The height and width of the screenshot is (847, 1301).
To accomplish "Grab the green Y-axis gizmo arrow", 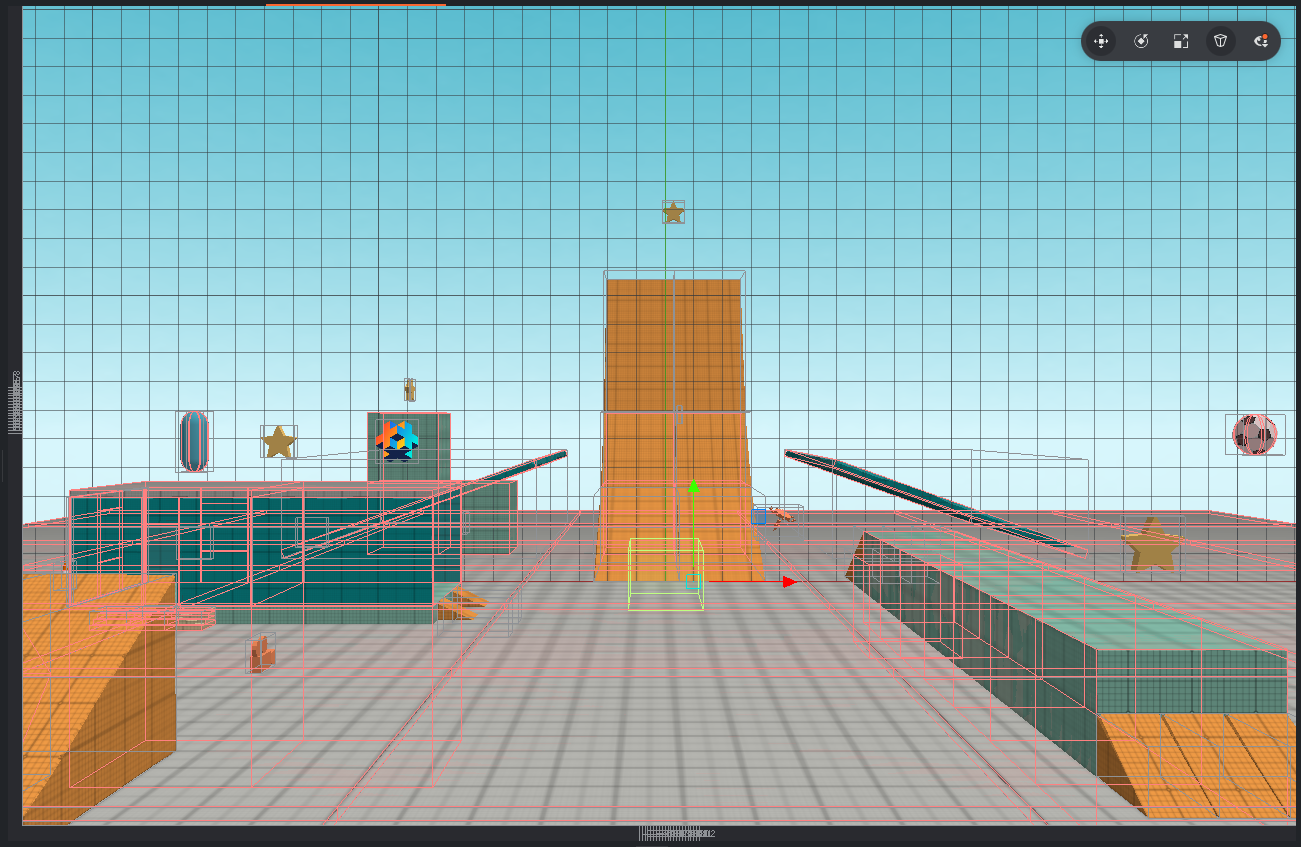I will (x=693, y=486).
